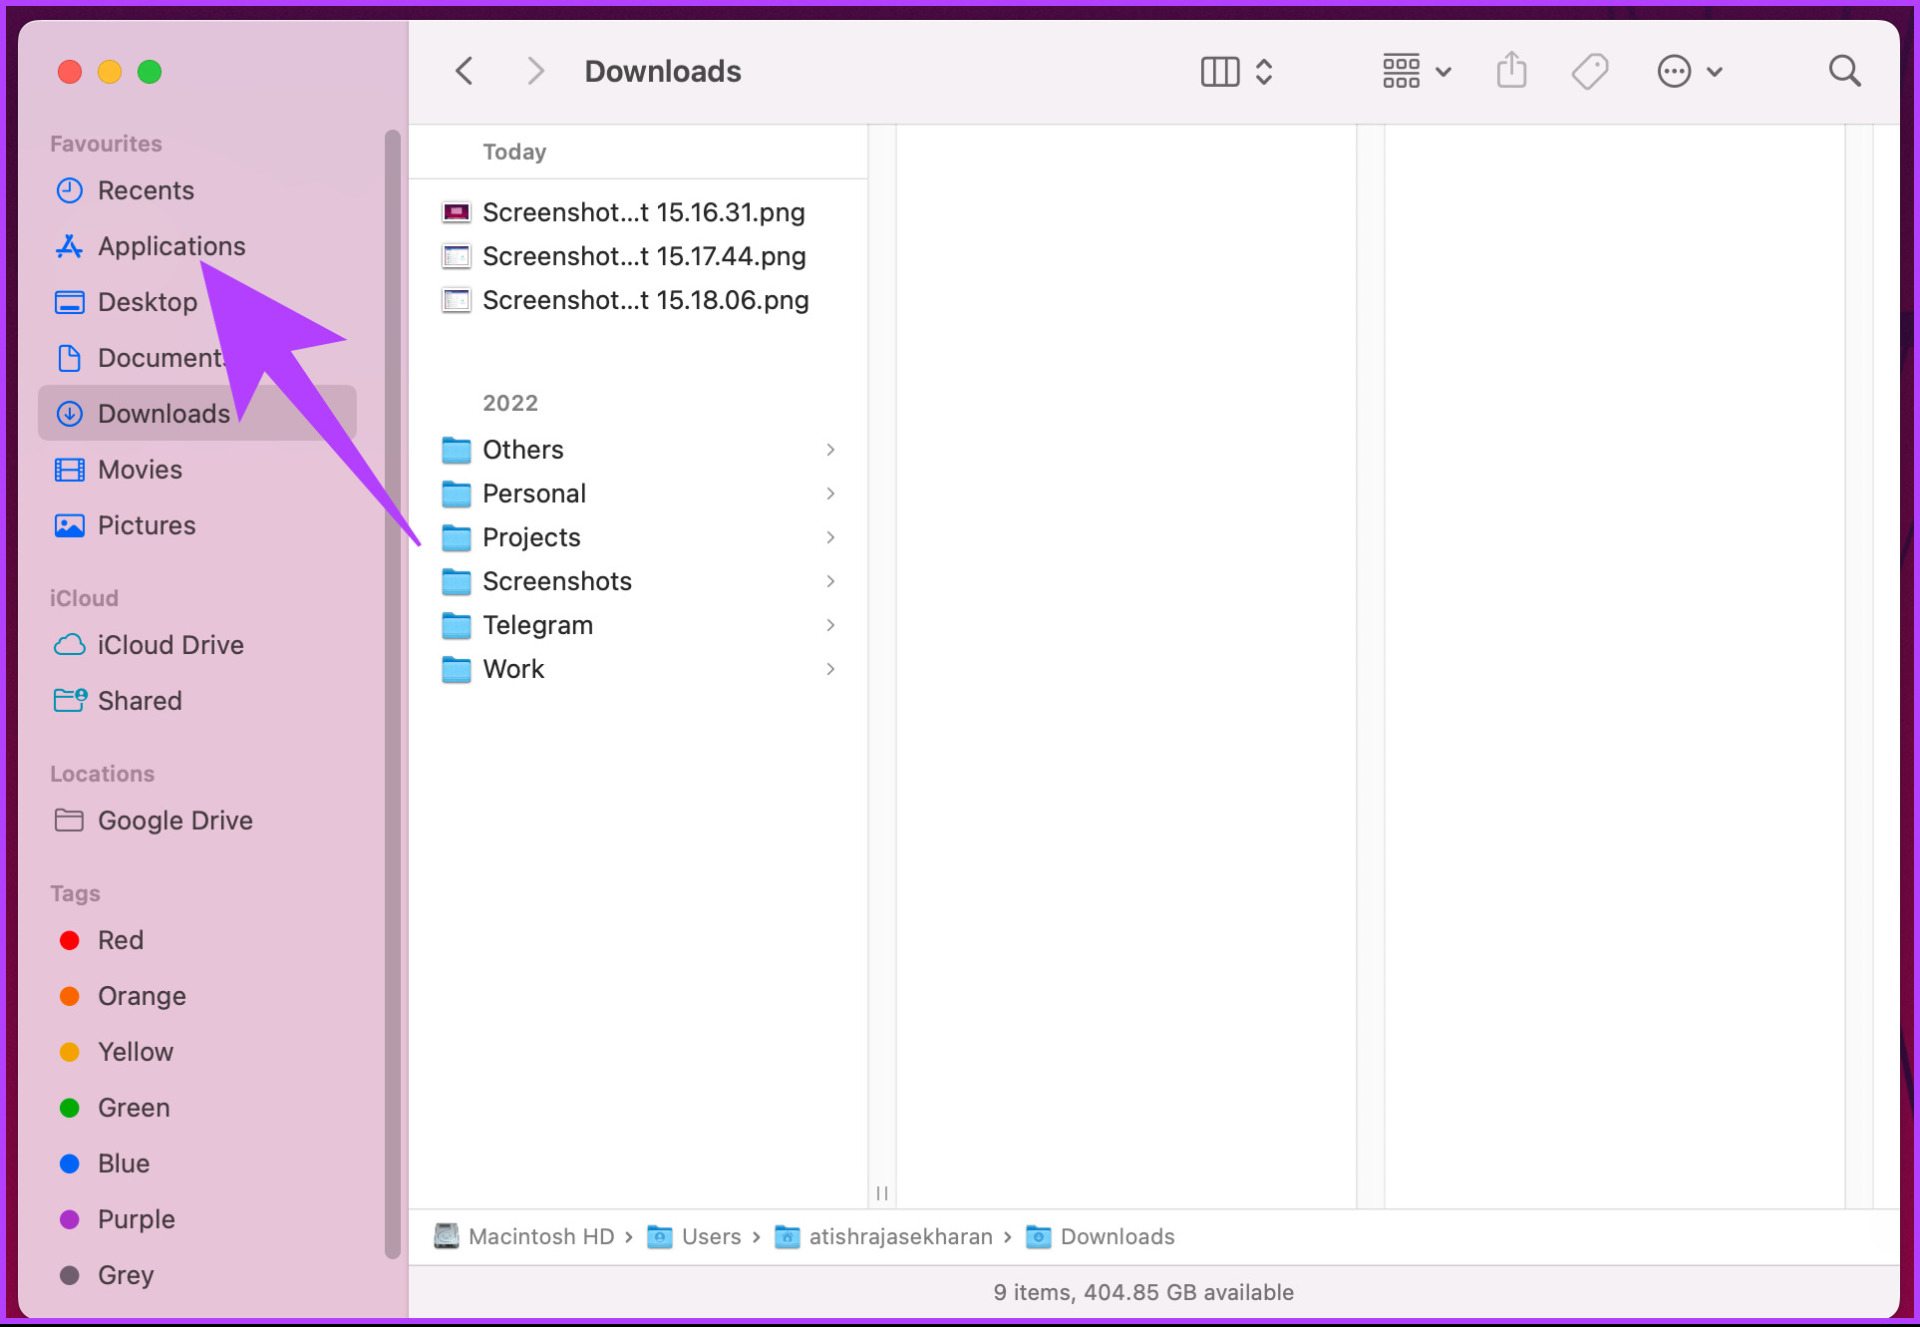
Task: Open the Google Drive location
Action: pyautogui.click(x=174, y=820)
